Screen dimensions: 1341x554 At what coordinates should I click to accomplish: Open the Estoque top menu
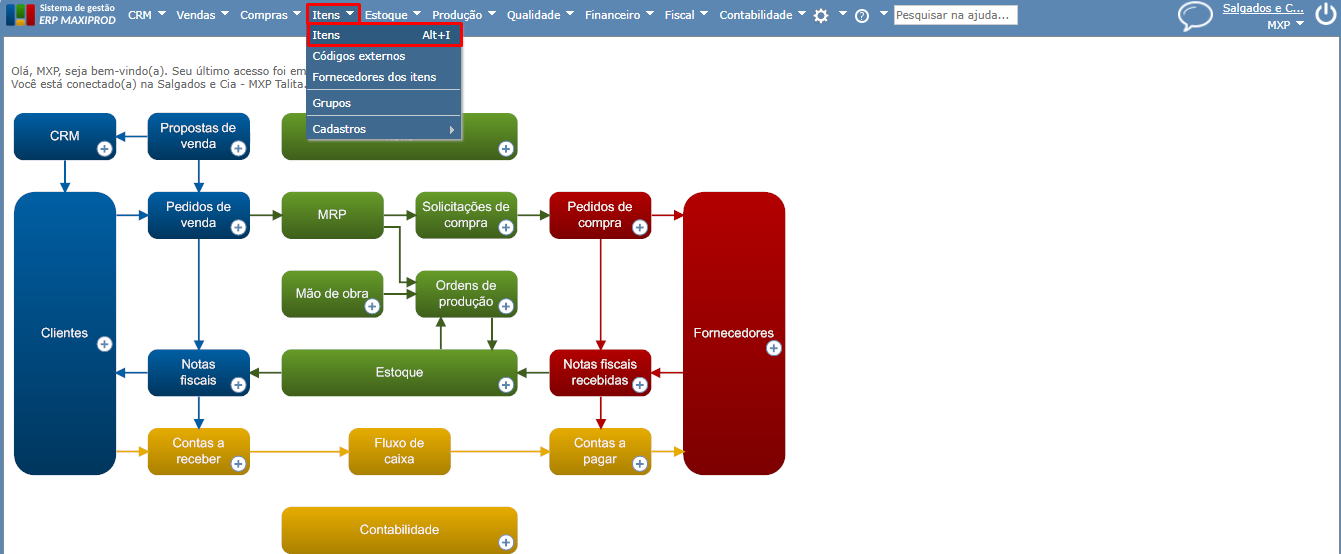coord(392,15)
